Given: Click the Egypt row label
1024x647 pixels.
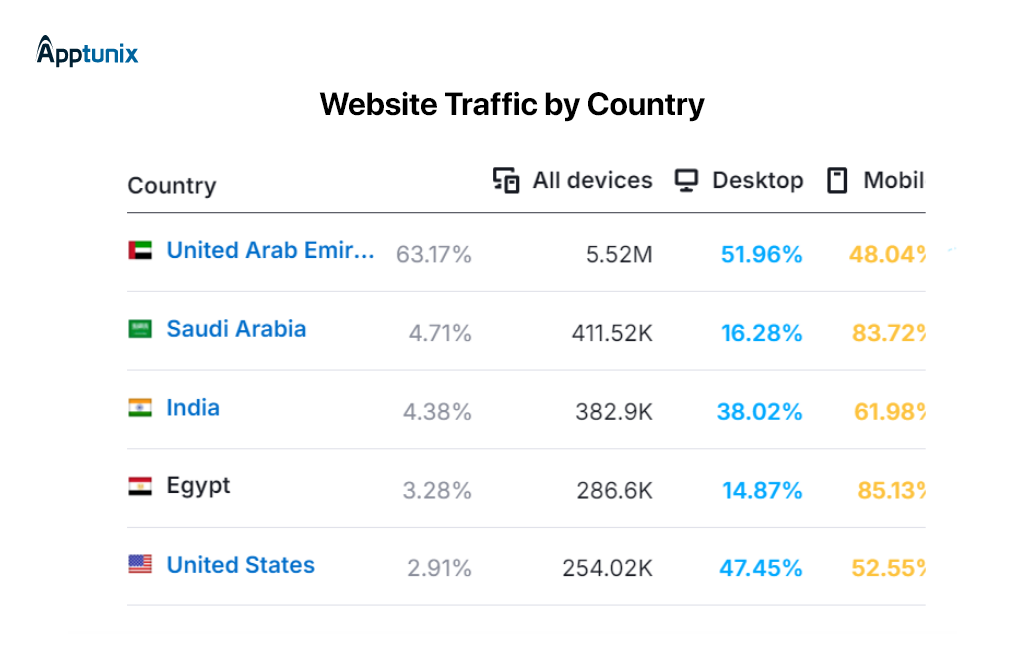Looking at the screenshot, I should (x=198, y=486).
